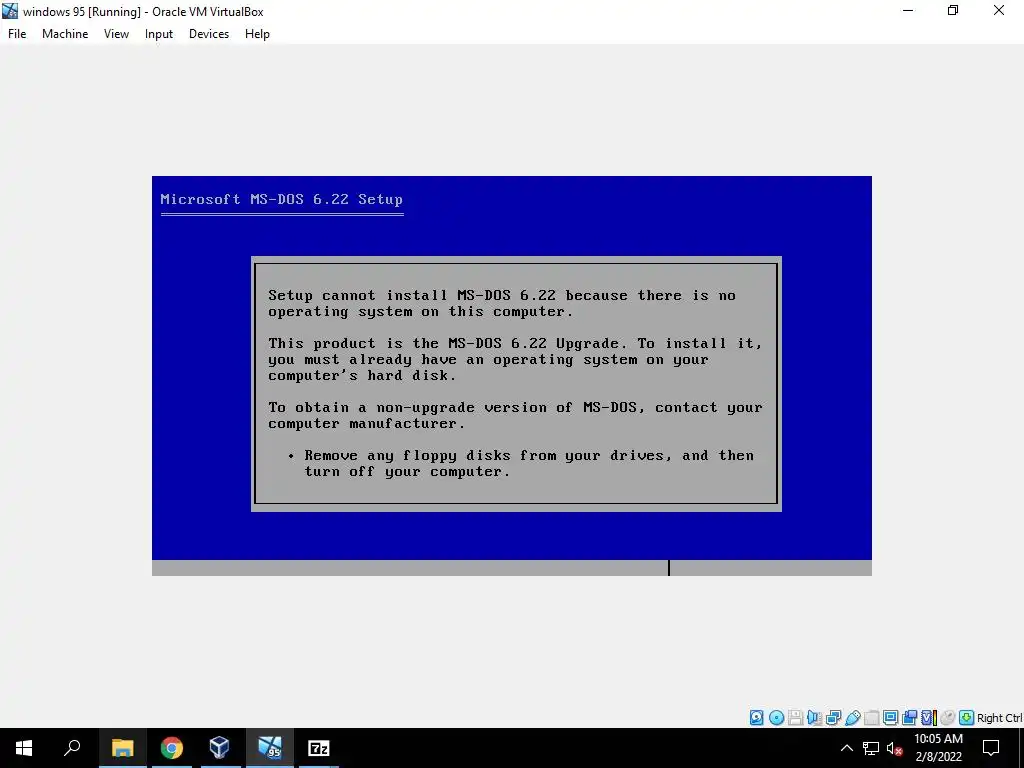Minimize the VirtualBox window
The width and height of the screenshot is (1024, 768).
tap(908, 10)
